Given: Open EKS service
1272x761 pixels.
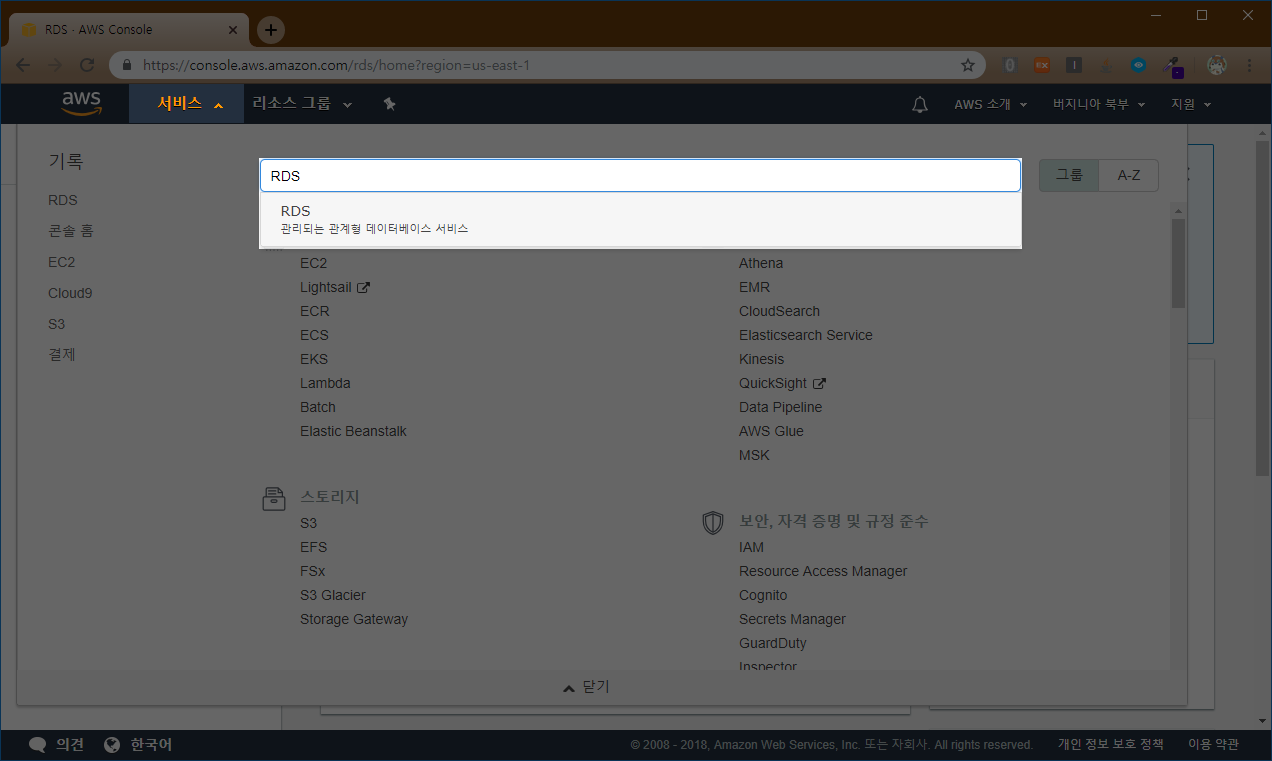Looking at the screenshot, I should 314,359.
